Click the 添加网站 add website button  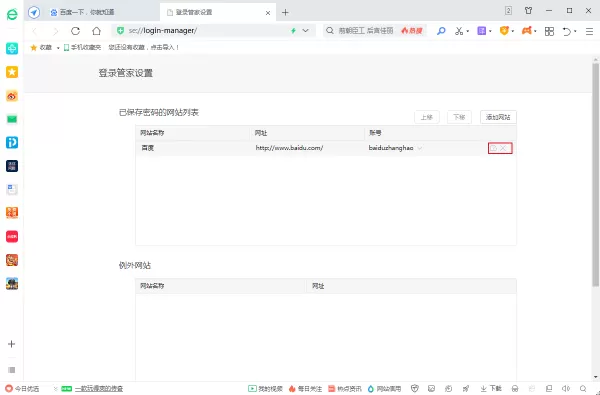pyautogui.click(x=498, y=117)
